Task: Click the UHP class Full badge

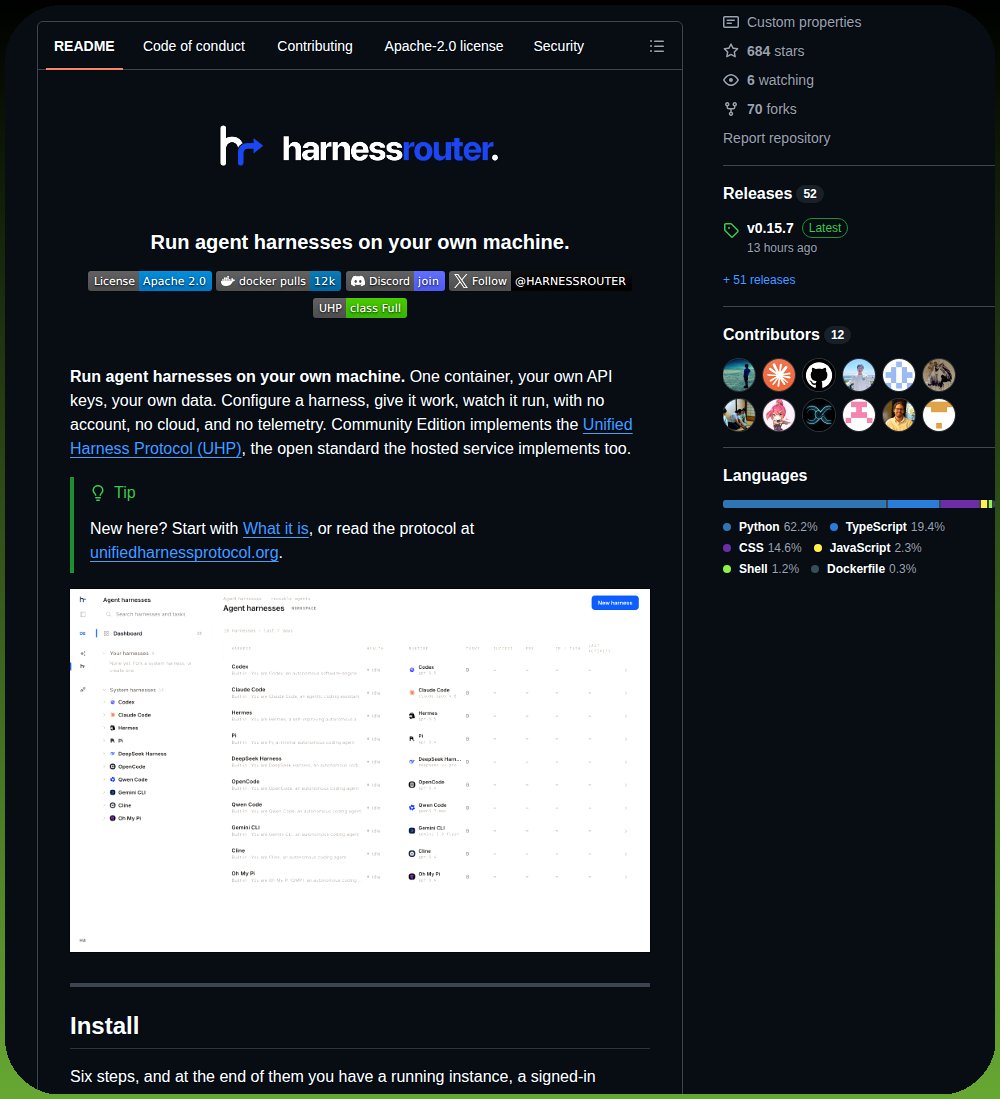Action: pos(359,308)
